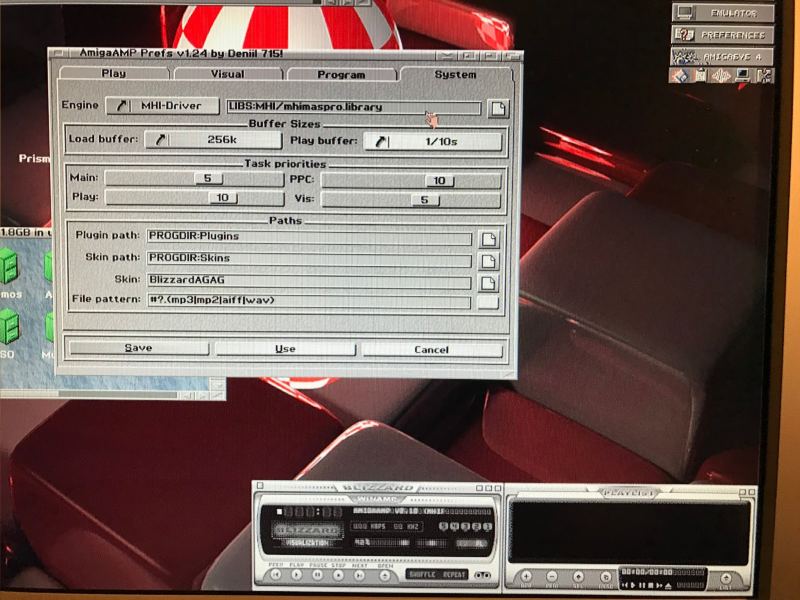
Task: Click Previous track in the player
Action: (276, 575)
